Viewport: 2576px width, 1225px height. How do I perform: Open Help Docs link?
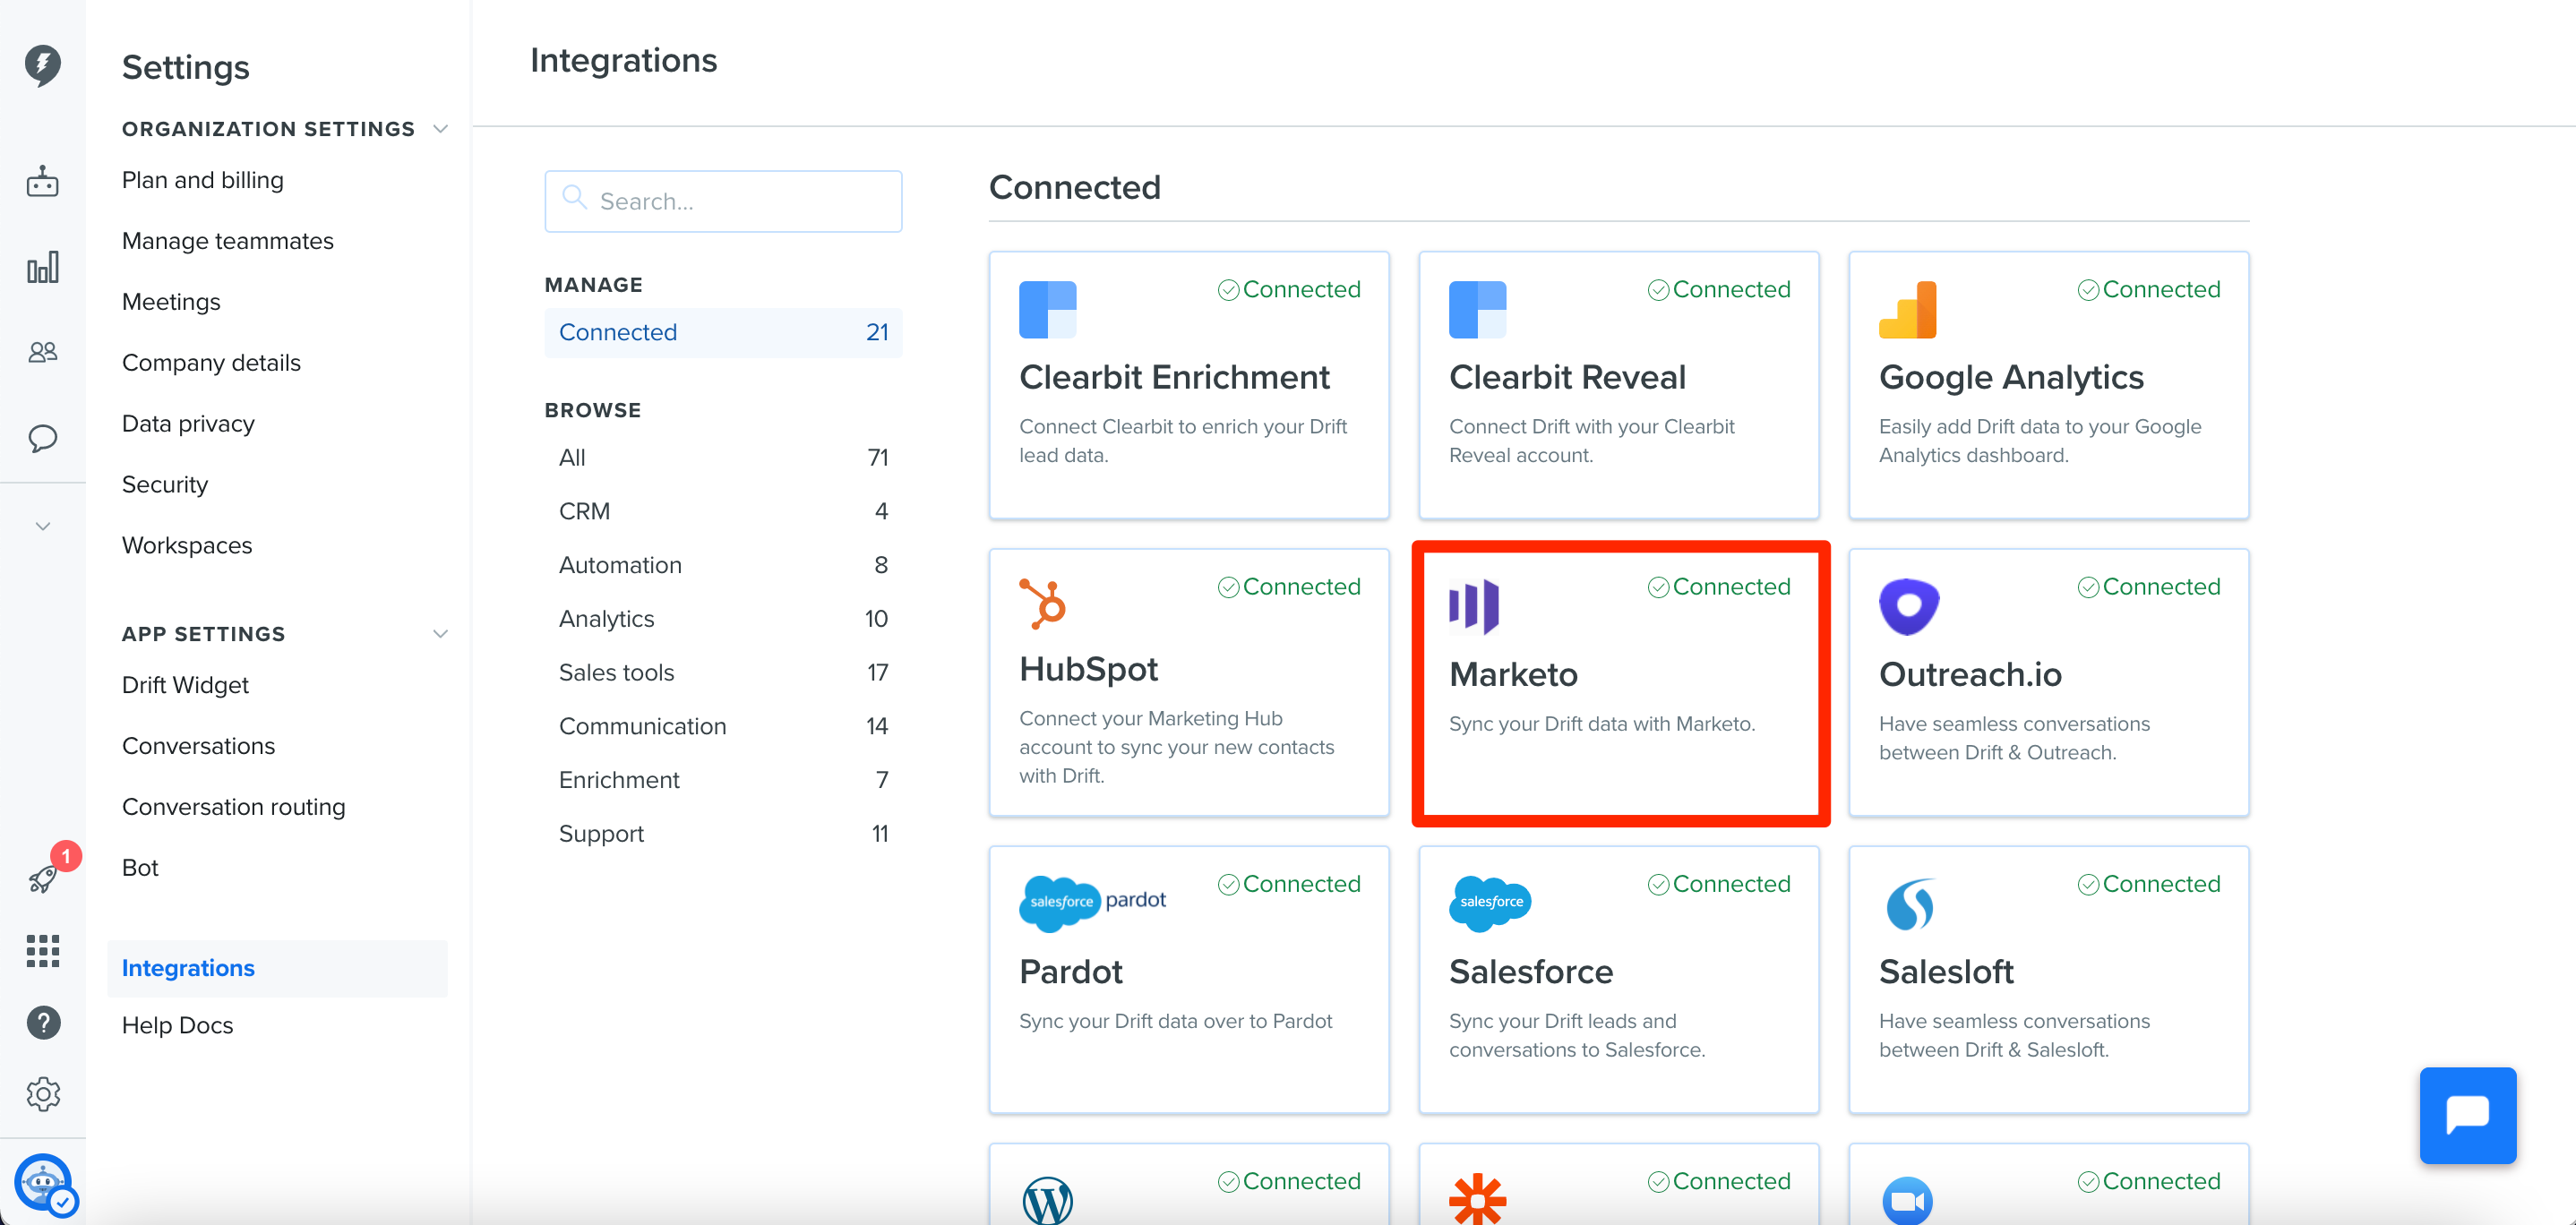pos(178,1025)
